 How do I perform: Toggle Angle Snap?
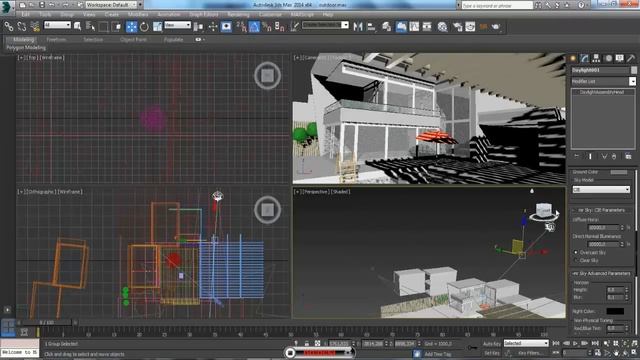[254, 27]
